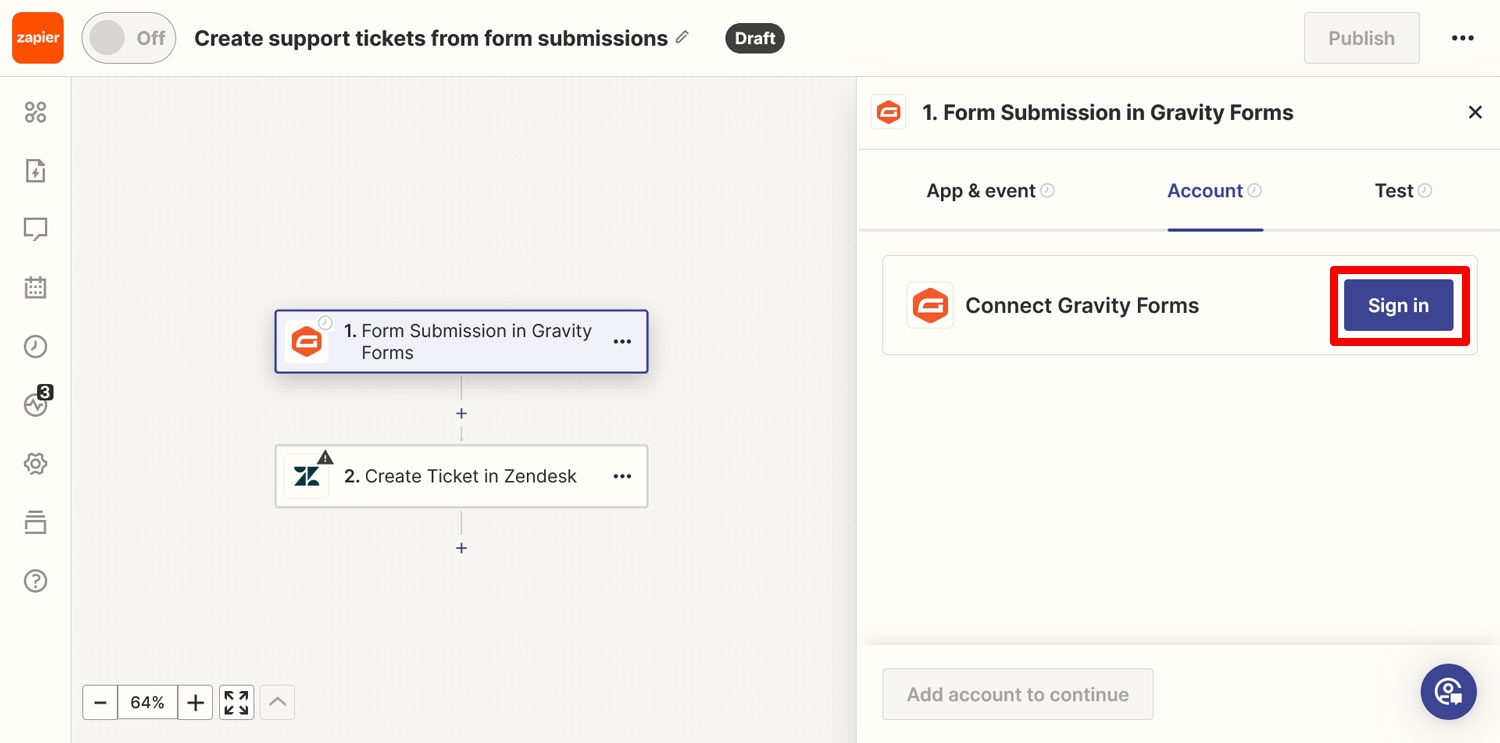Edit the Zap title pencil icon
The image size is (1500, 743).
683,37
